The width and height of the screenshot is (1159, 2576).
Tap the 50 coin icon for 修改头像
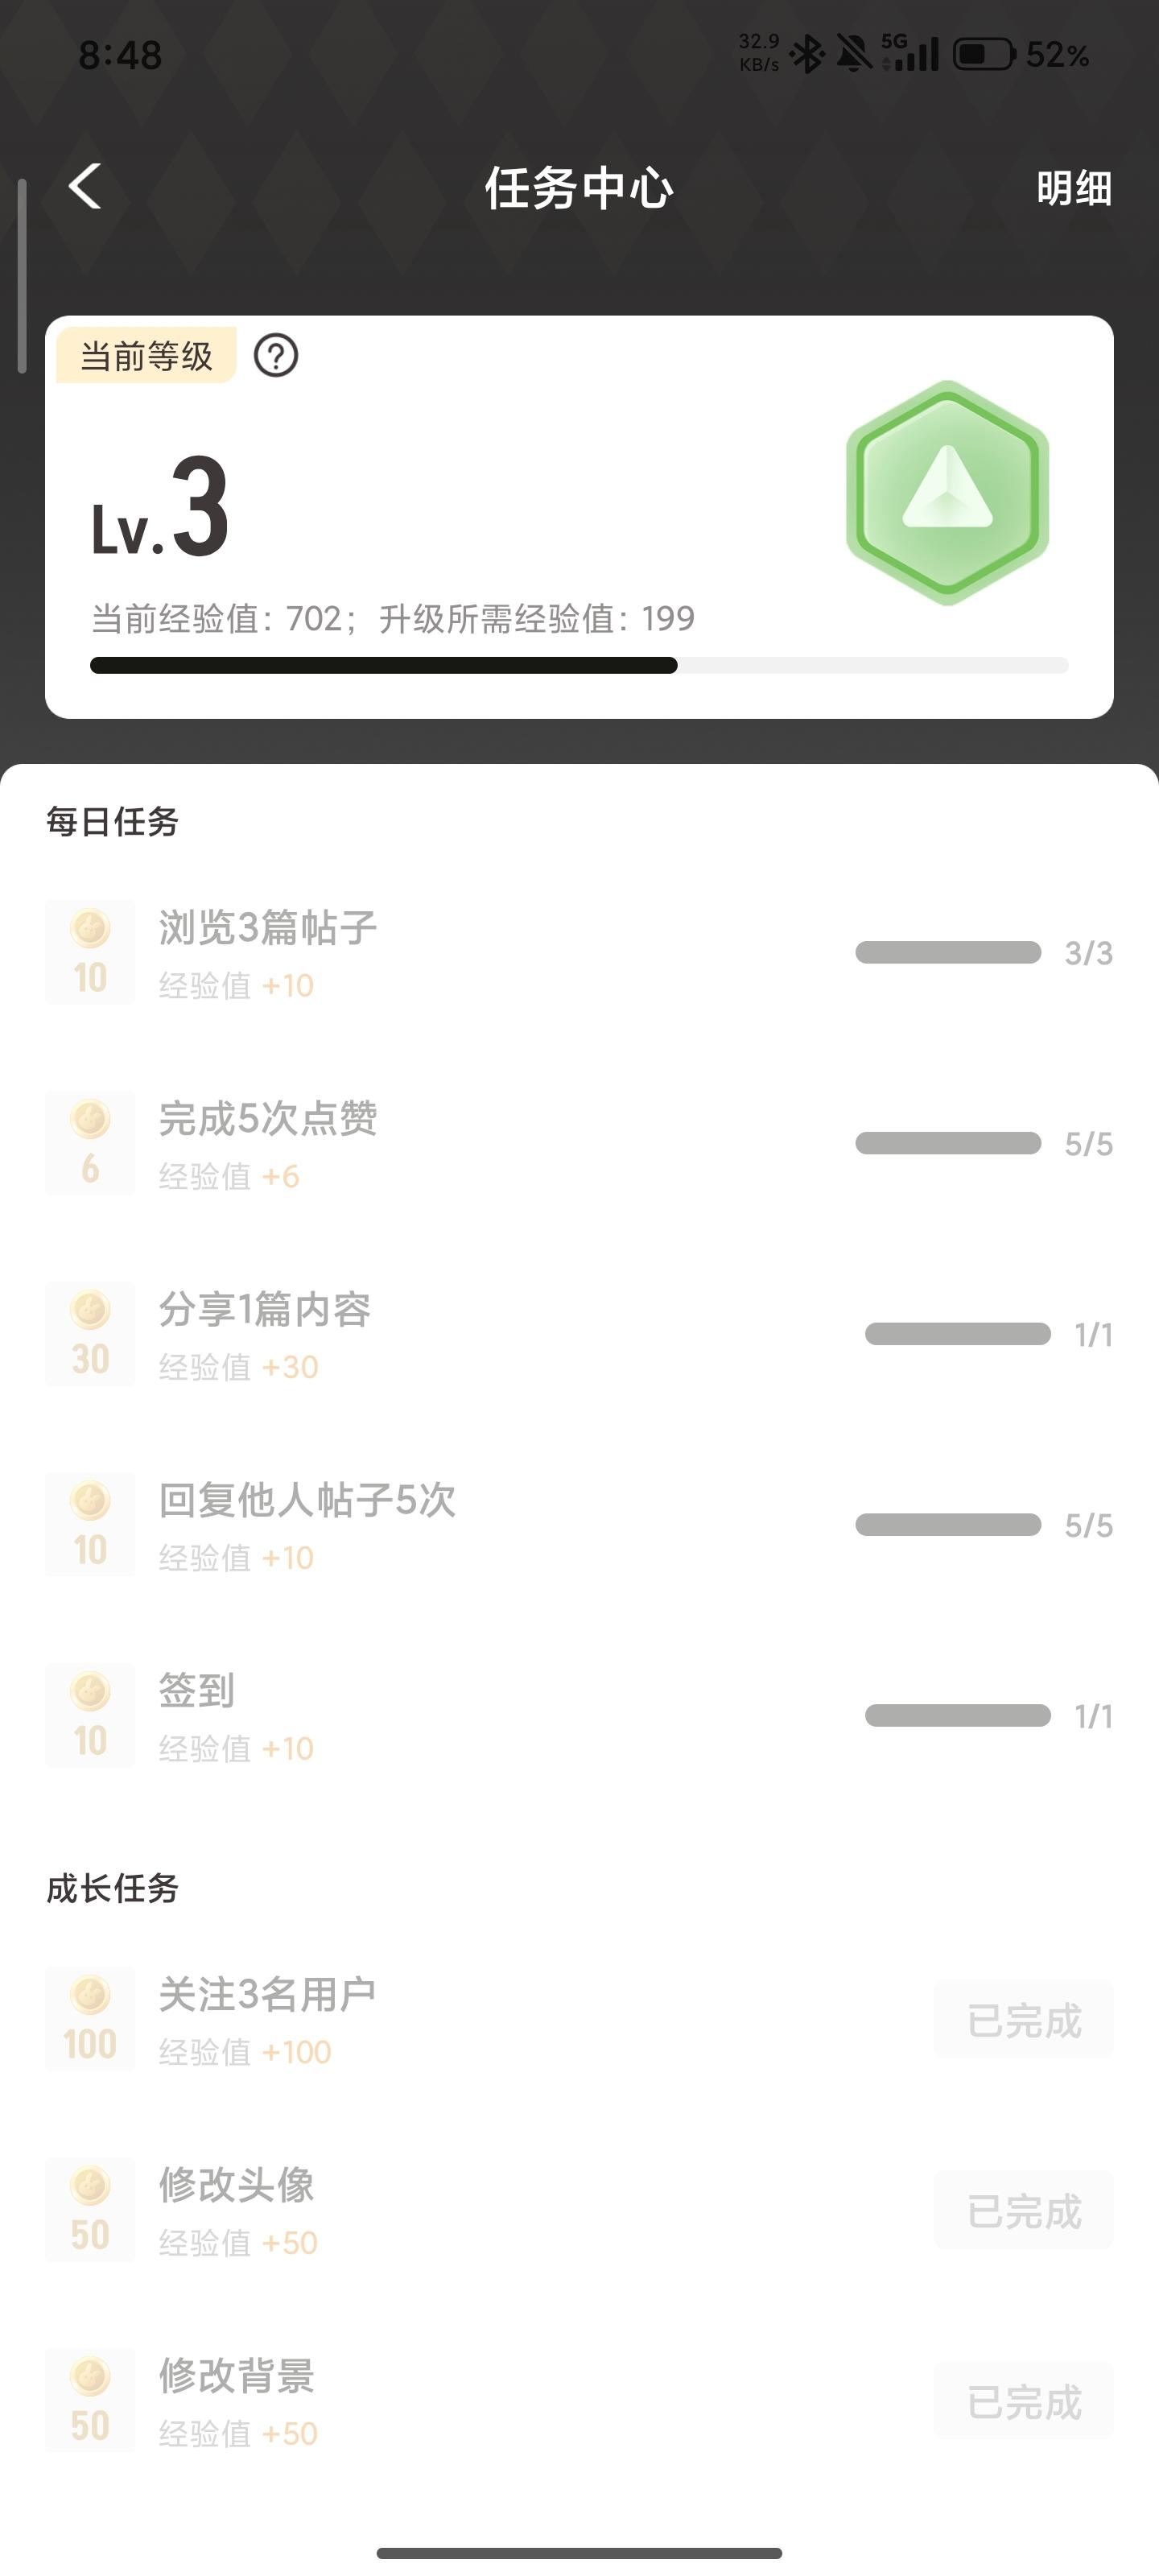(x=90, y=2209)
